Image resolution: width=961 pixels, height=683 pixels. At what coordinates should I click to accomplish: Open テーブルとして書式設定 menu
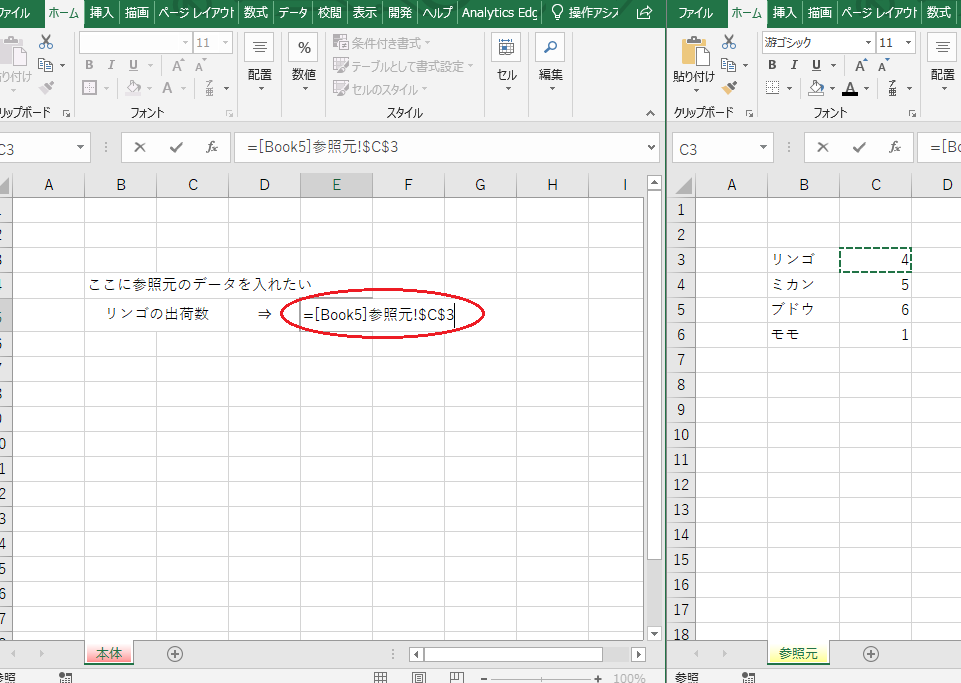(403, 66)
